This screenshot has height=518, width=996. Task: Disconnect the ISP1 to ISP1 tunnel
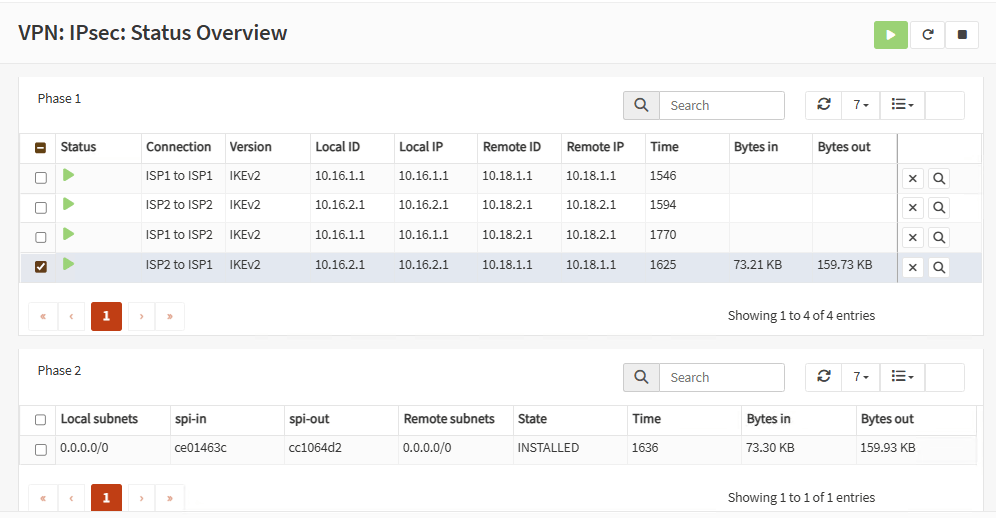912,179
